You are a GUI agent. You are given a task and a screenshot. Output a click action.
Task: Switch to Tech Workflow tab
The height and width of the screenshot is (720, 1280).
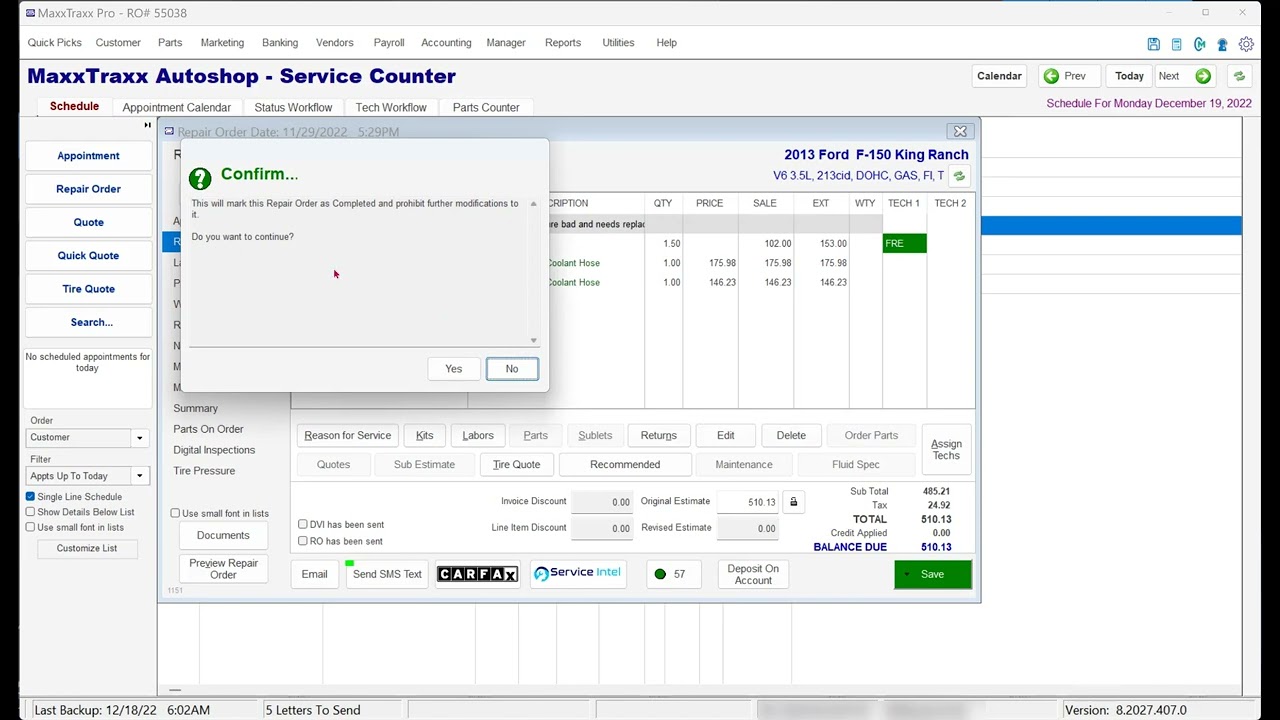[391, 107]
